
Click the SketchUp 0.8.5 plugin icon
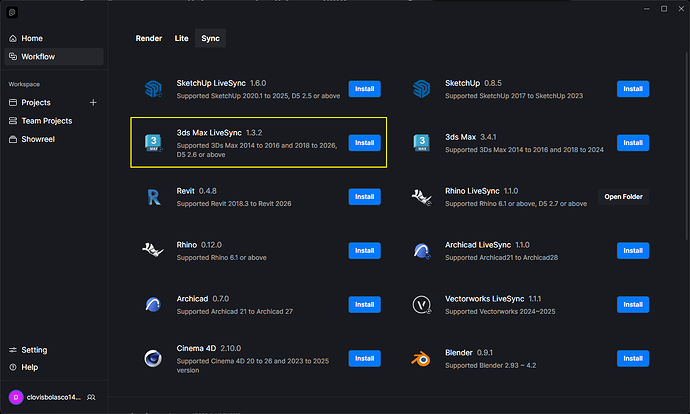click(x=422, y=89)
